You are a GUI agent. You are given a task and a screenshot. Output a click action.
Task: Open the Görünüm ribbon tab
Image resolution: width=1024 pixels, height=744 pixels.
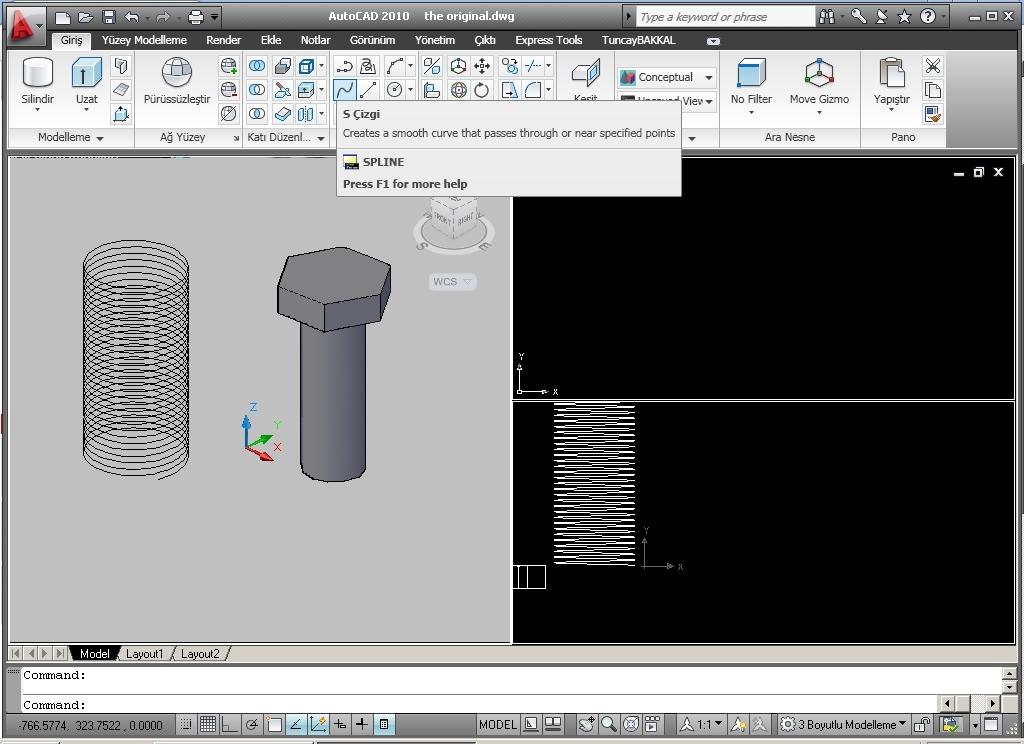372,40
